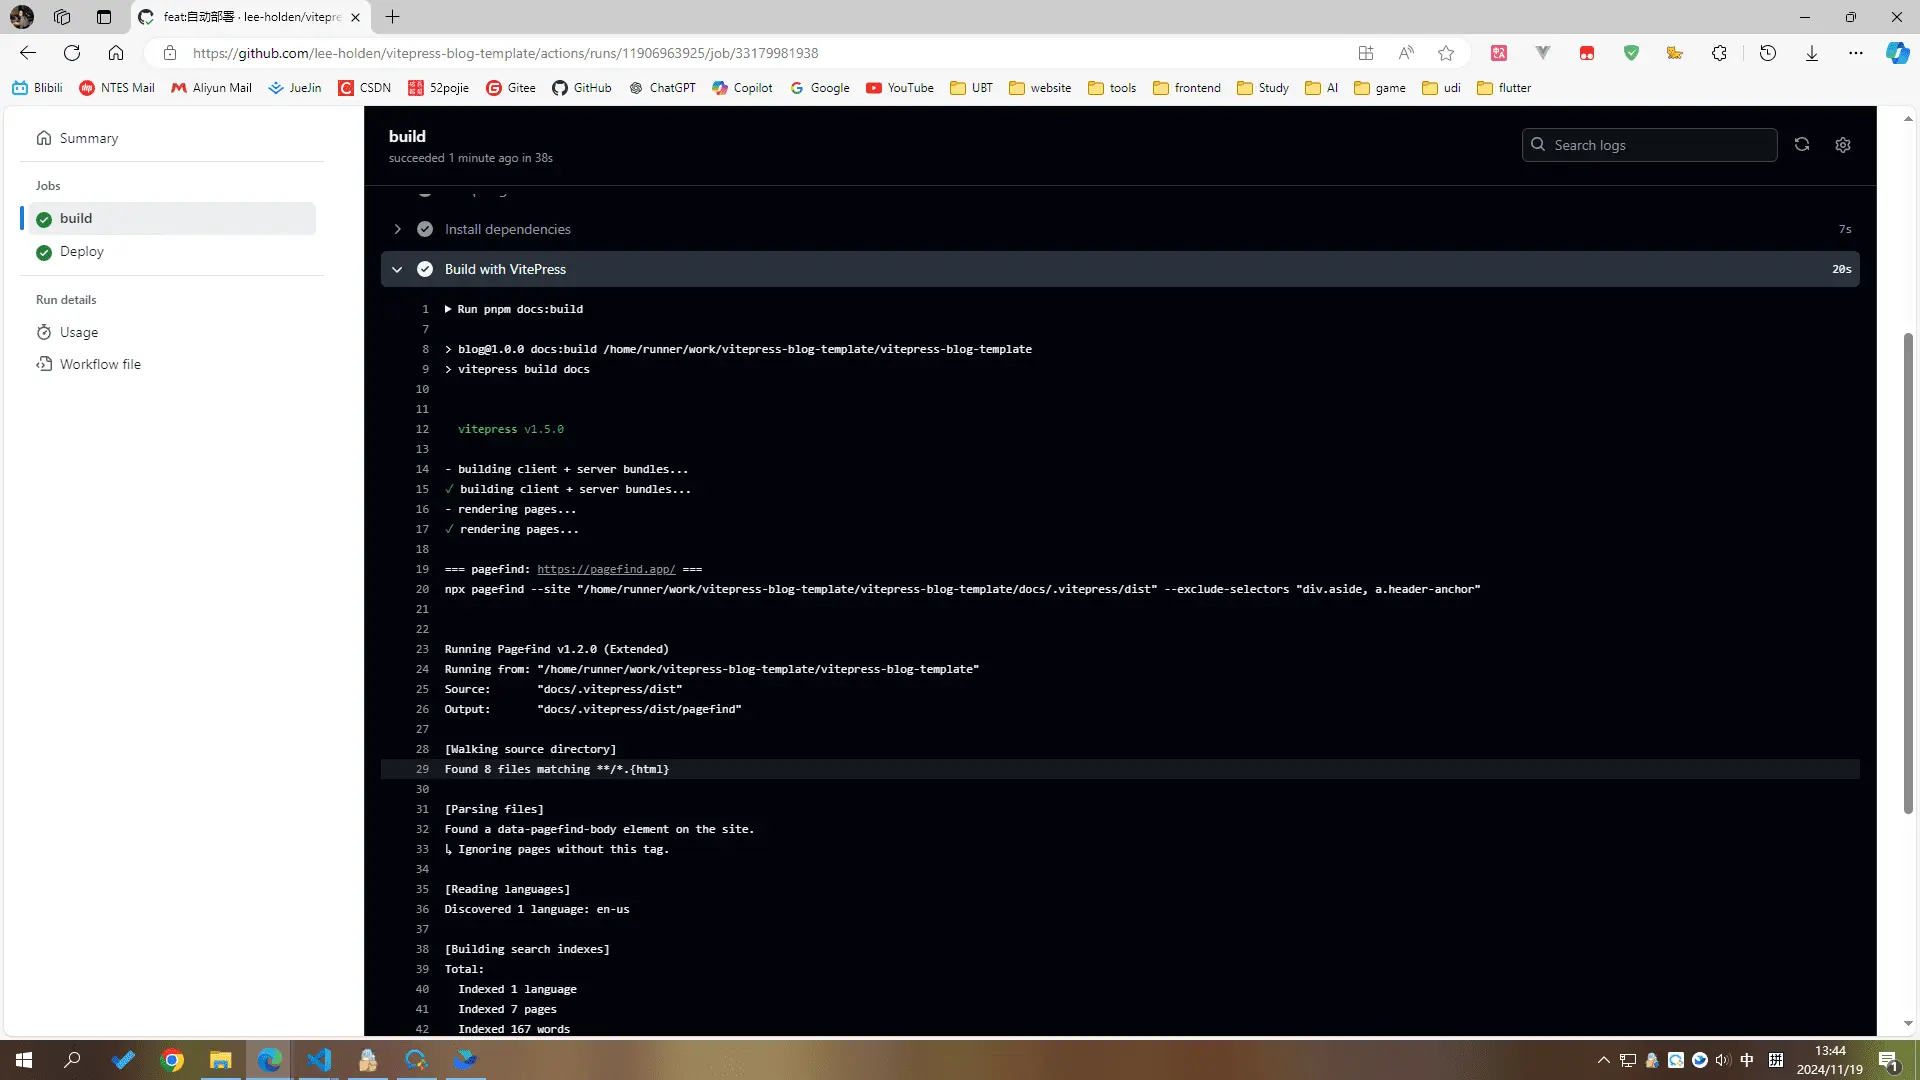
Task: Open the Usage run details
Action: (78, 332)
